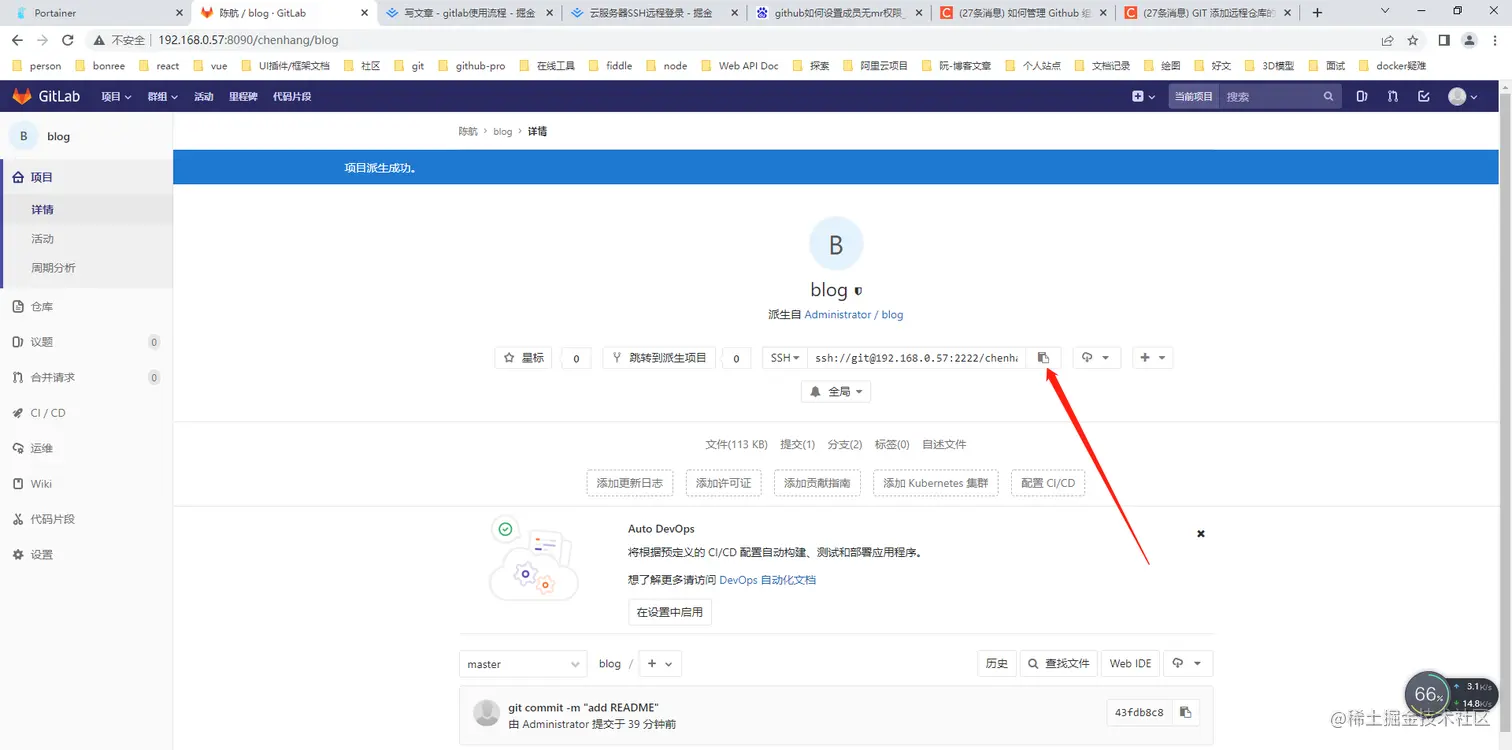This screenshot has height=750, width=1512.
Task: Bookmark this page with the star icon
Action: point(1413,40)
